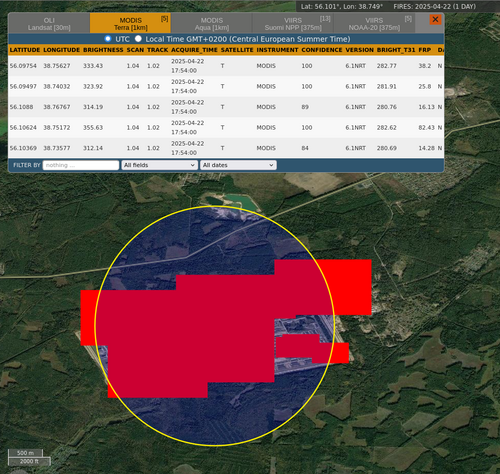Image resolution: width=500 pixels, height=474 pixels.
Task: Click longitude value 38.75172
Action: click(57, 128)
